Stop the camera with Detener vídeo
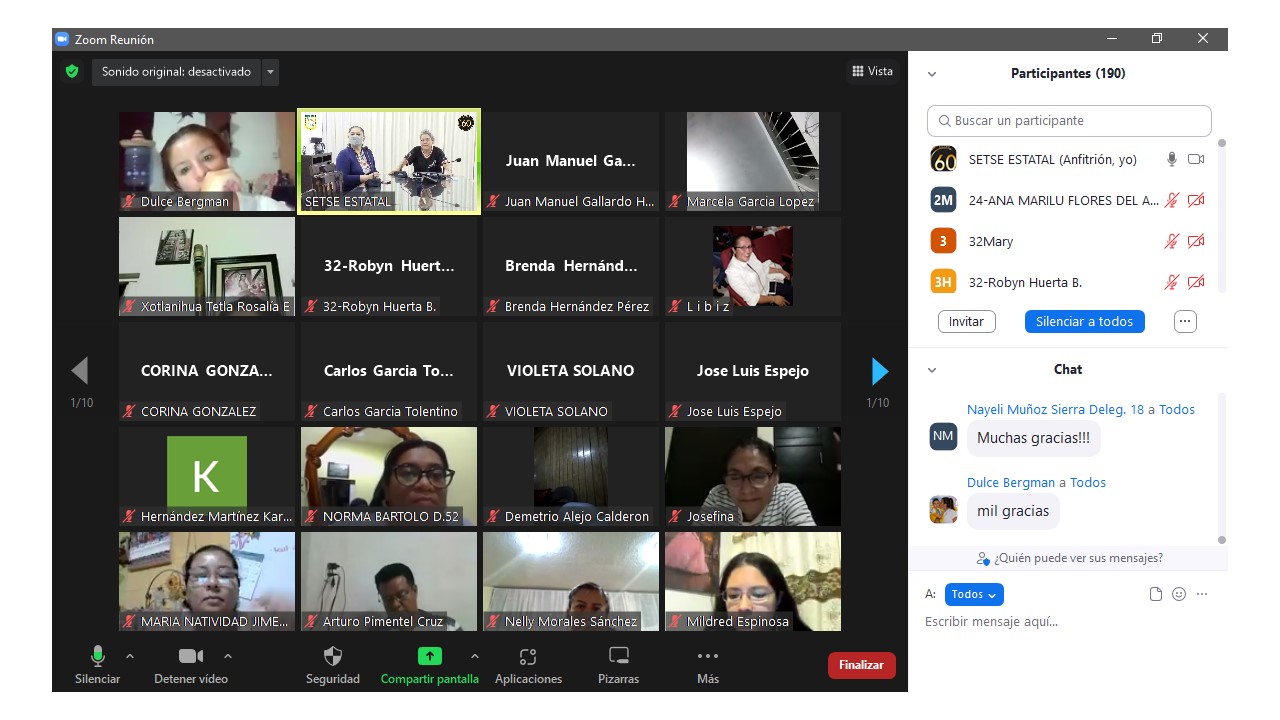Viewport: 1280px width, 720px height. 190,665
